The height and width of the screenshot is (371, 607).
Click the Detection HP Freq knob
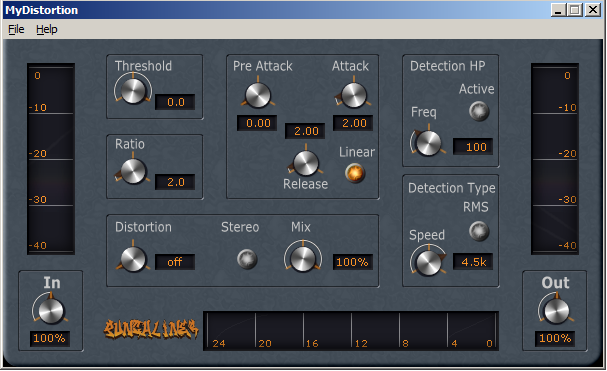point(428,143)
